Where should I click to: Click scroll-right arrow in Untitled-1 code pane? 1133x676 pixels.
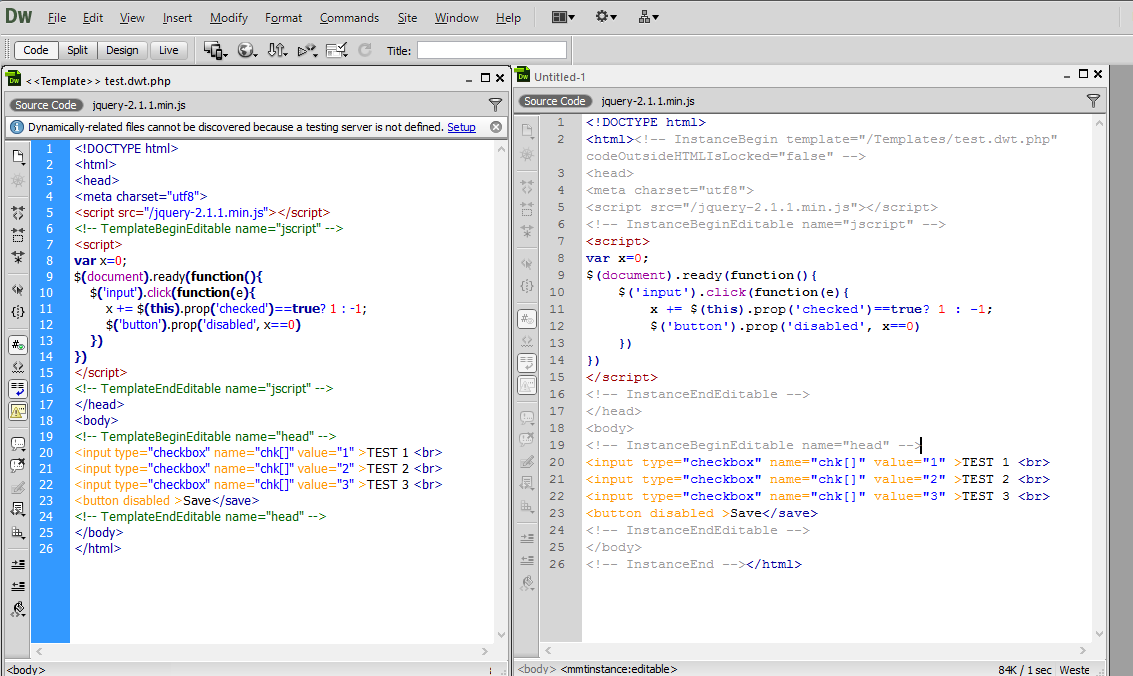coord(1082,651)
